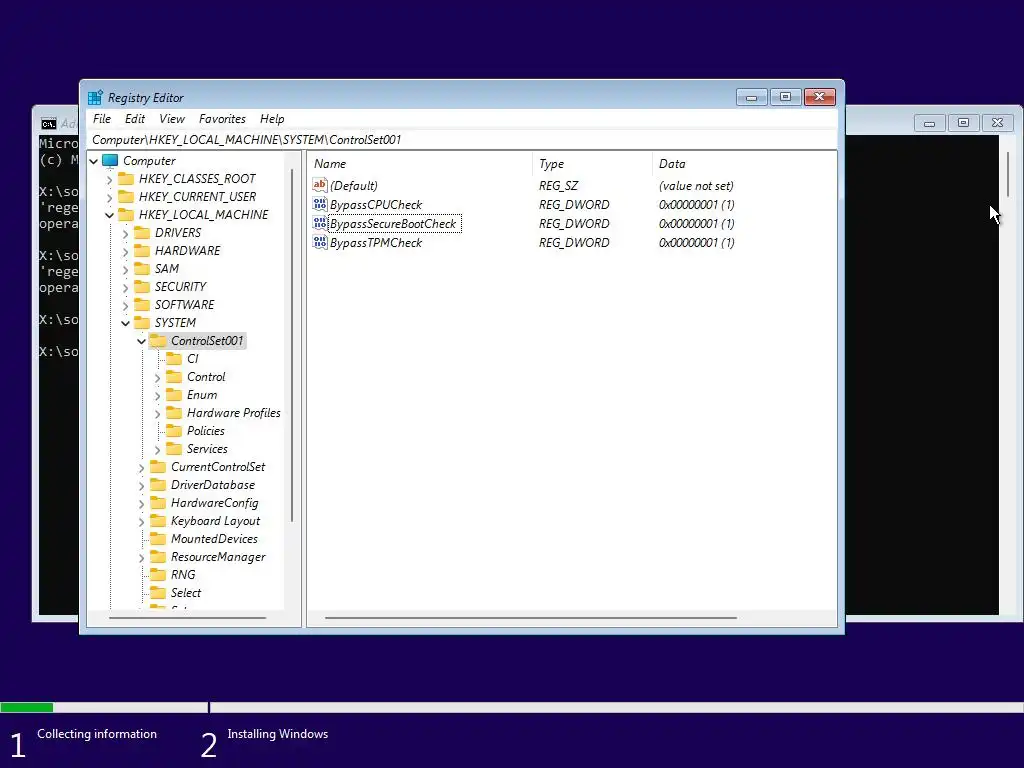
Task: Expand the DriverDatabase key
Action: point(141,485)
